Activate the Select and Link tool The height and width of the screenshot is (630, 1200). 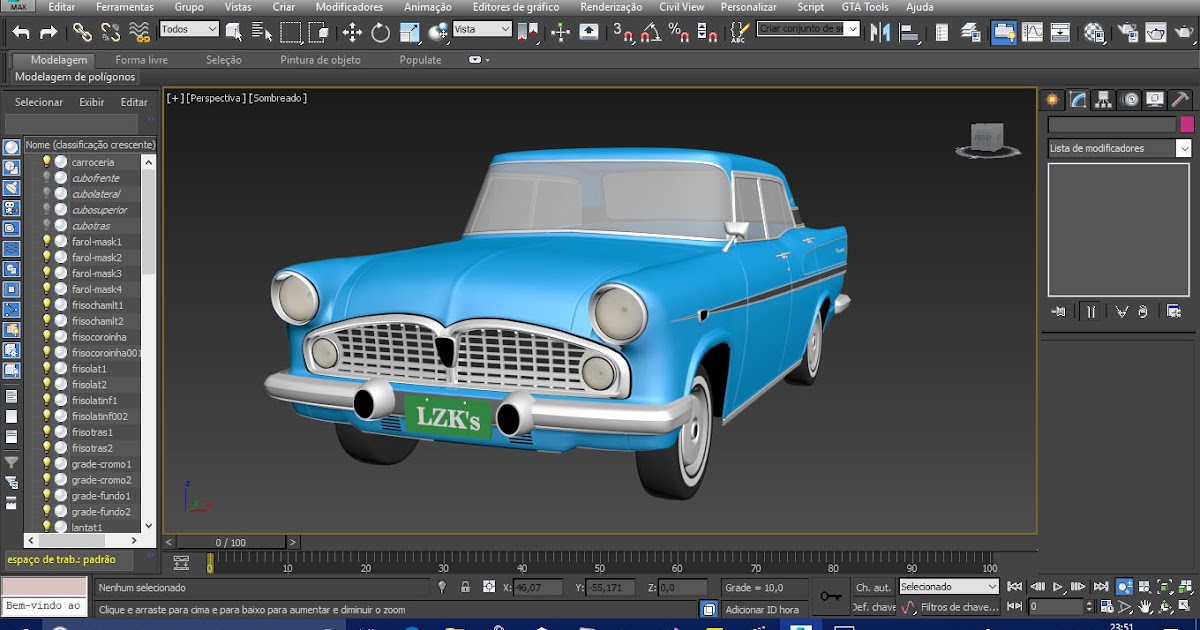82,33
